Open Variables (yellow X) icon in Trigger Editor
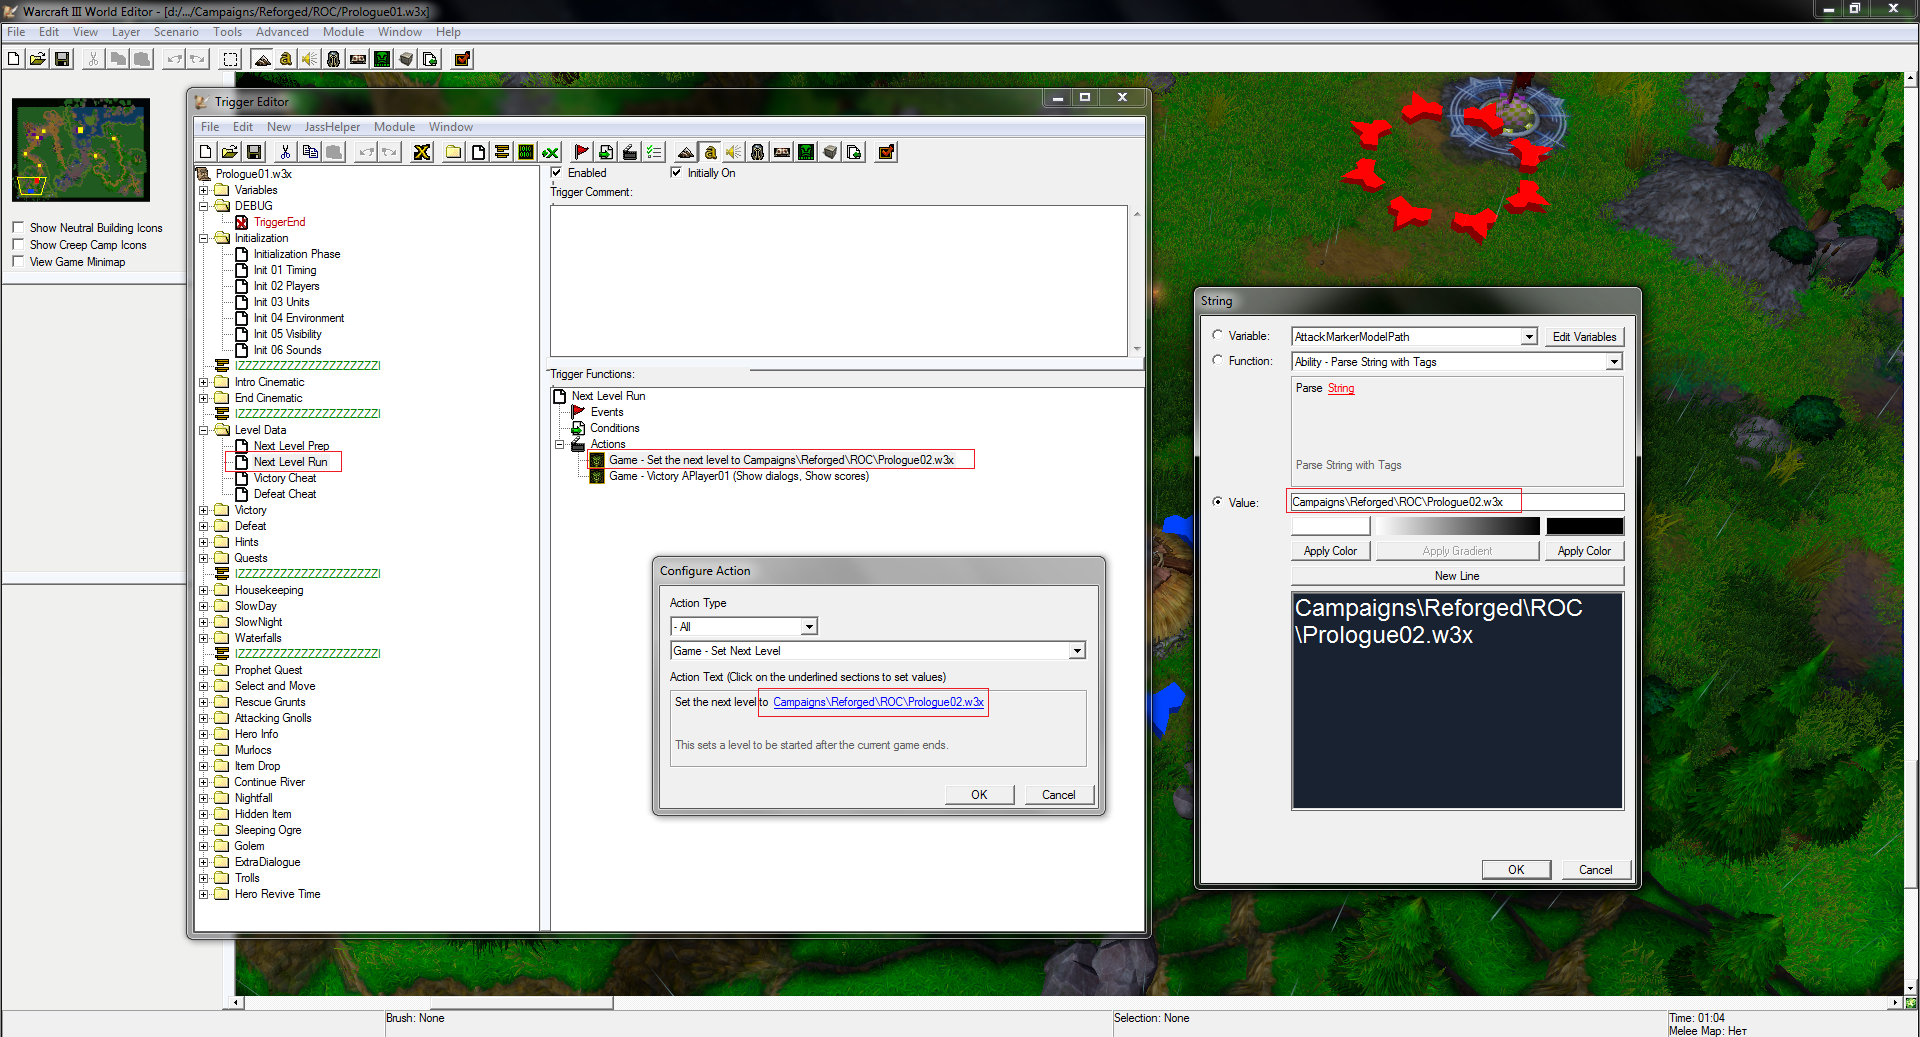This screenshot has height=1037, width=1920. [422, 152]
